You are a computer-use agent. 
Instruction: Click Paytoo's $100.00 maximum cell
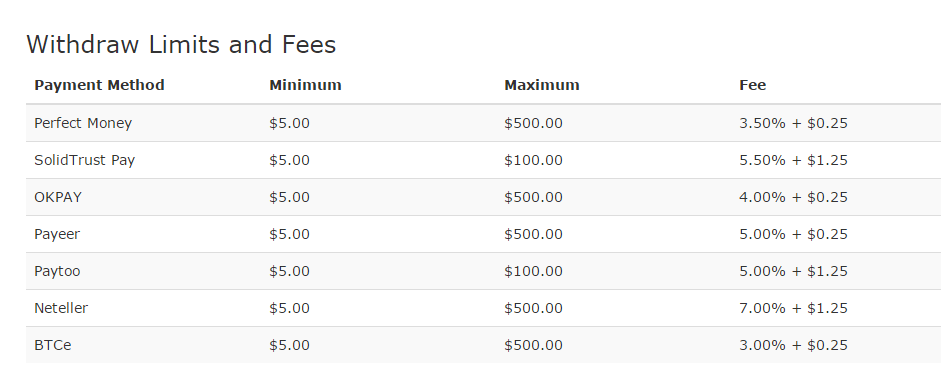click(x=533, y=271)
